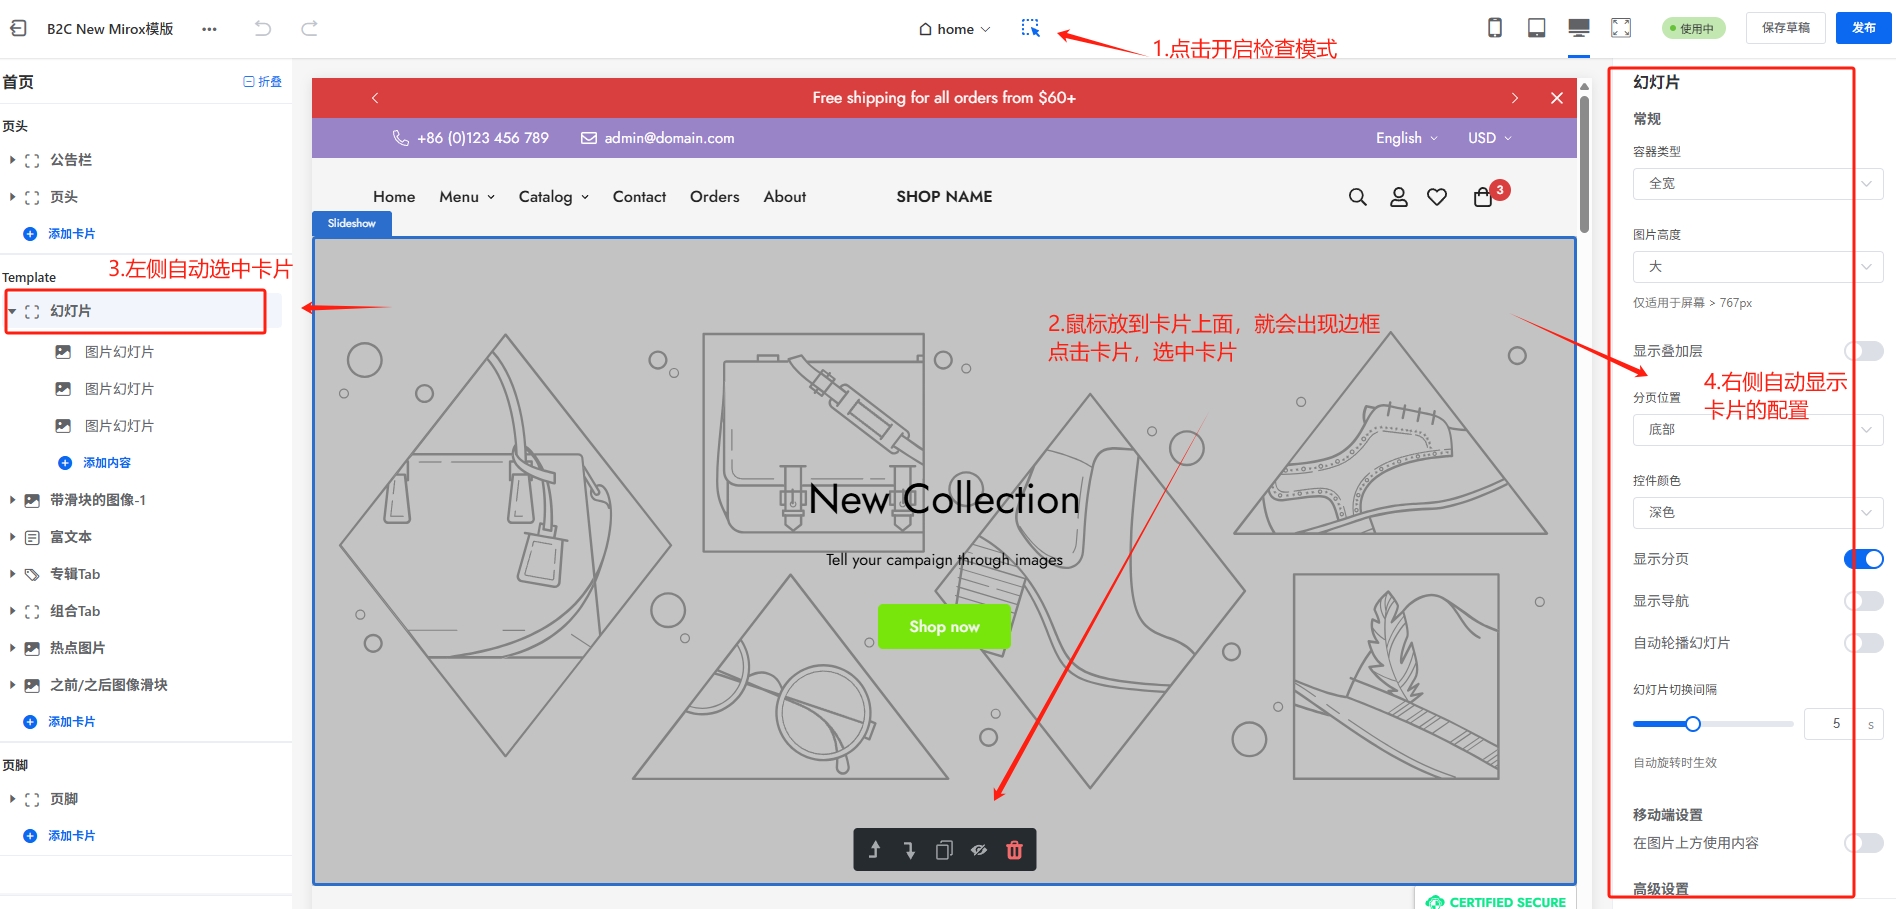This screenshot has height=909, width=1896.
Task: Open the 控件颜色 dropdown
Action: 1757,513
